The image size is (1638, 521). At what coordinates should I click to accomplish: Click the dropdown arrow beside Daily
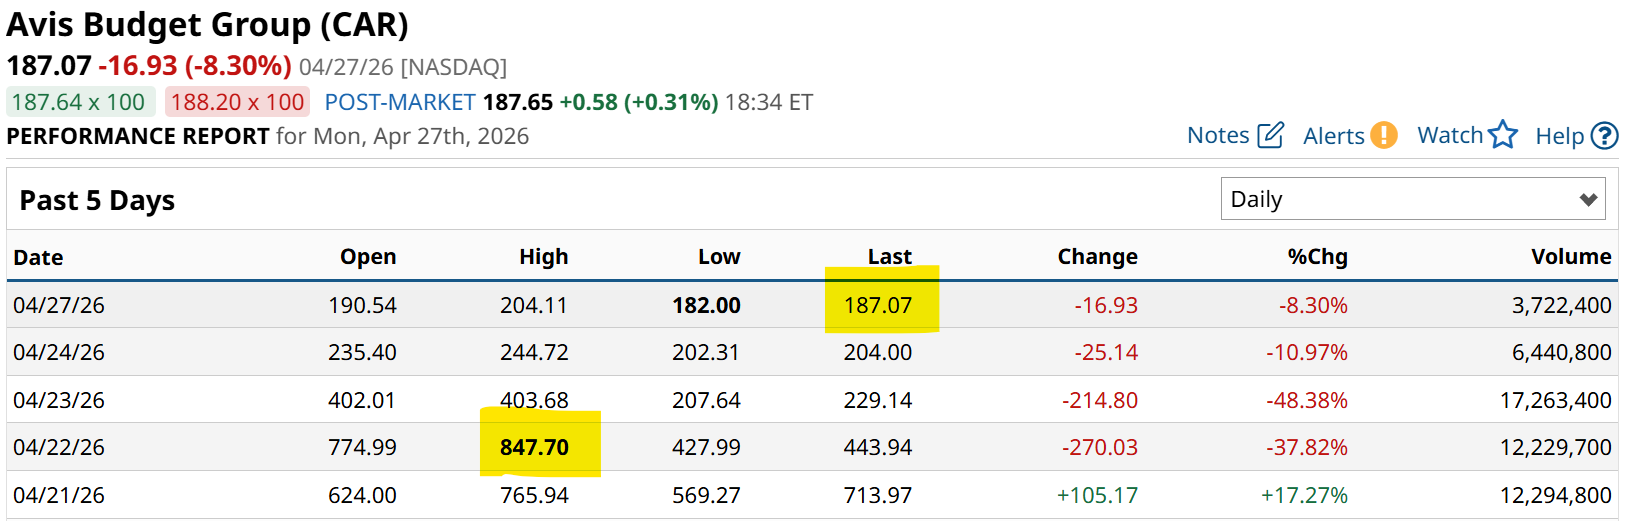pos(1588,199)
